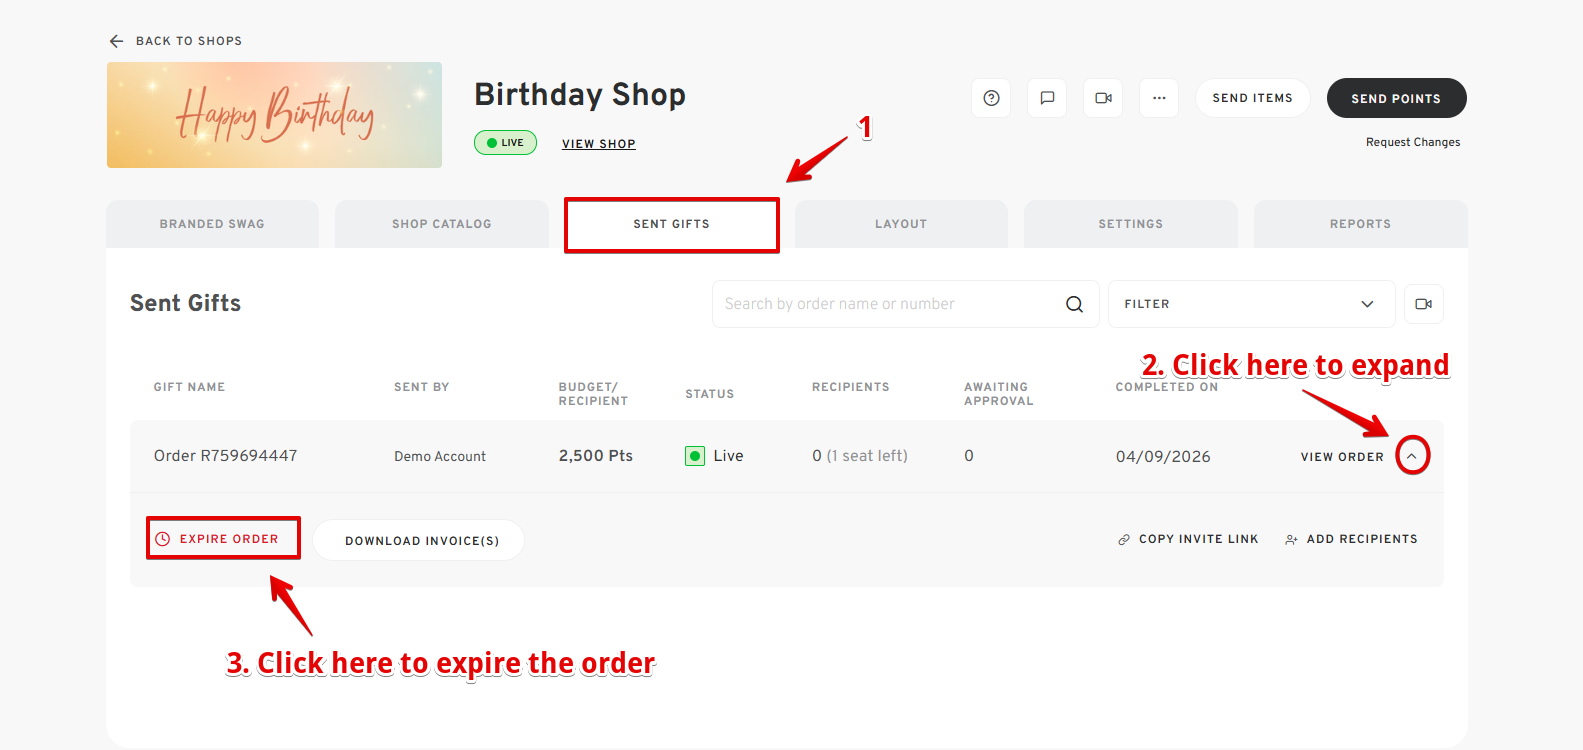1583x750 pixels.
Task: Open the video camera icon in header
Action: coord(1103,98)
